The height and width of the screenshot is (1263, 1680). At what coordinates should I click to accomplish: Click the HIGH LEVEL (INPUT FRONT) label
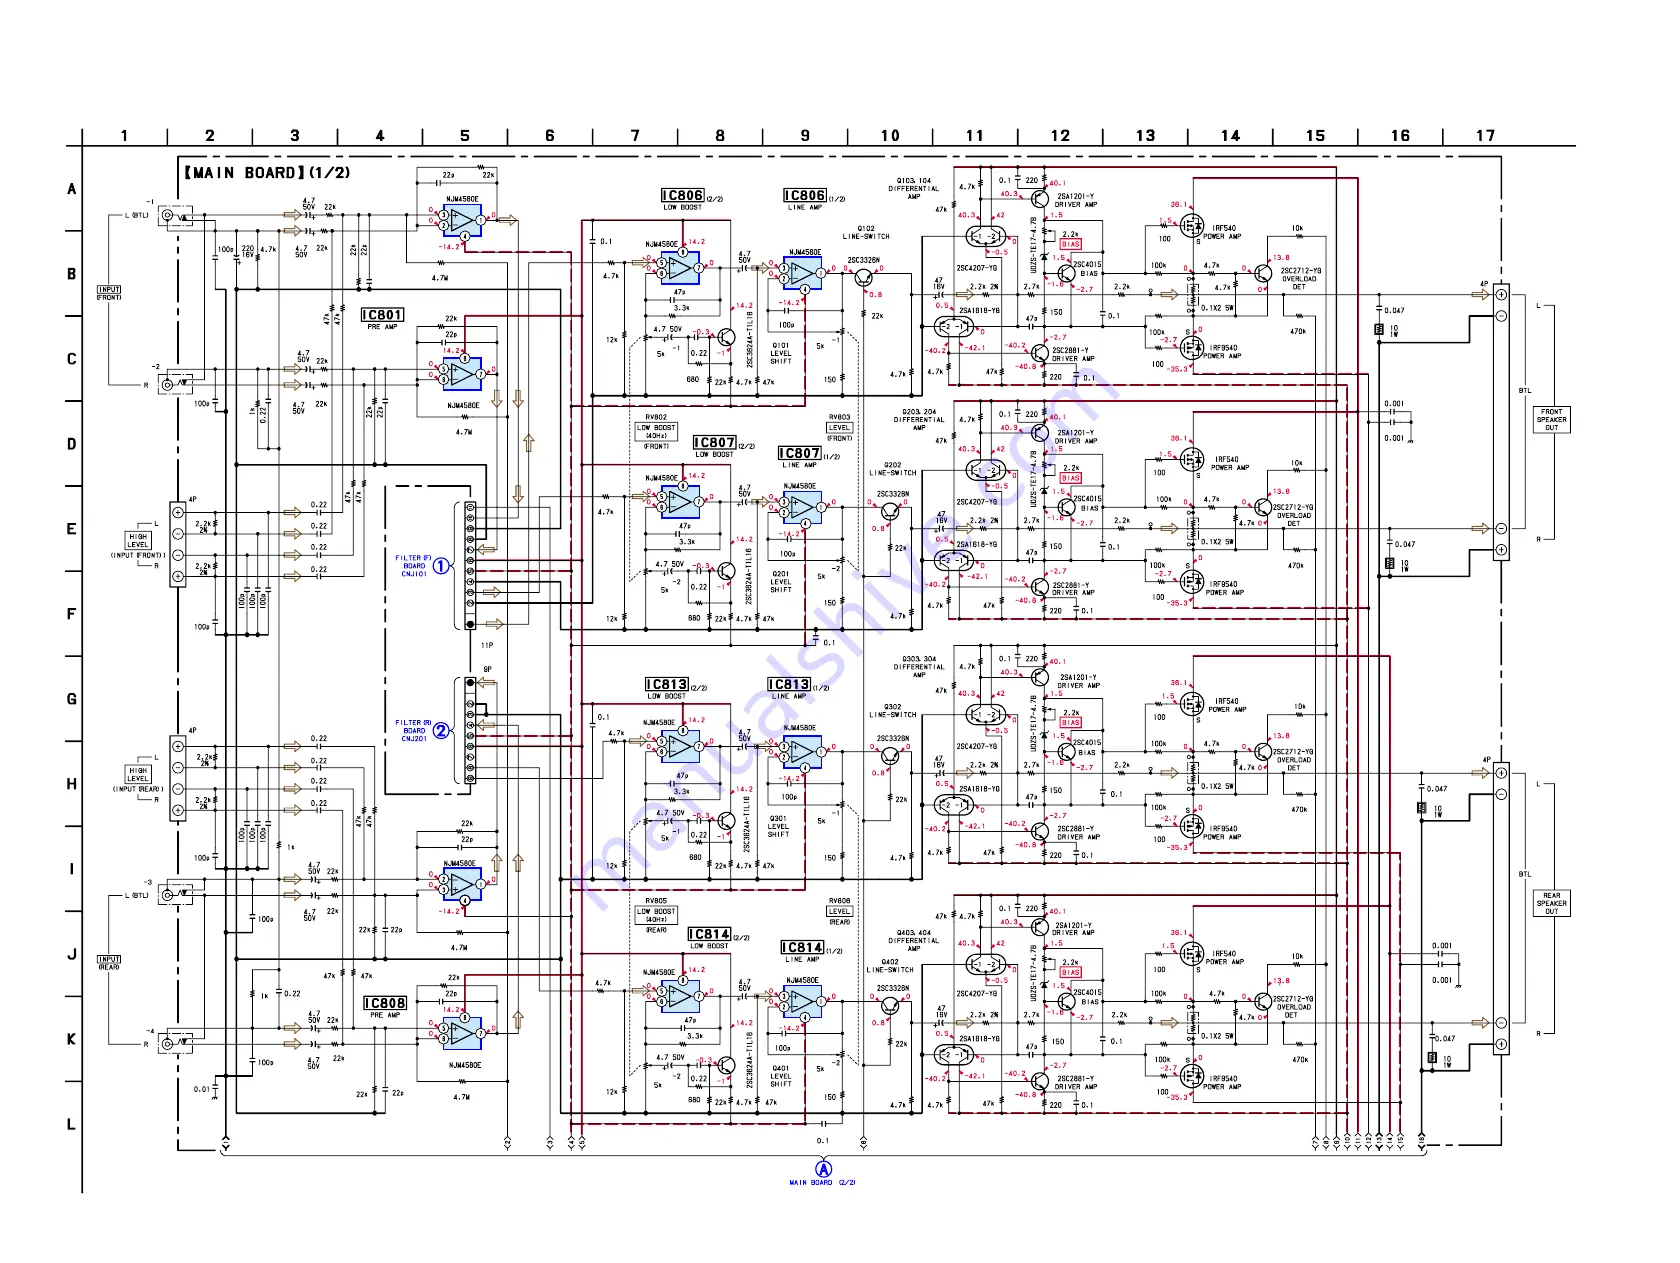(138, 546)
